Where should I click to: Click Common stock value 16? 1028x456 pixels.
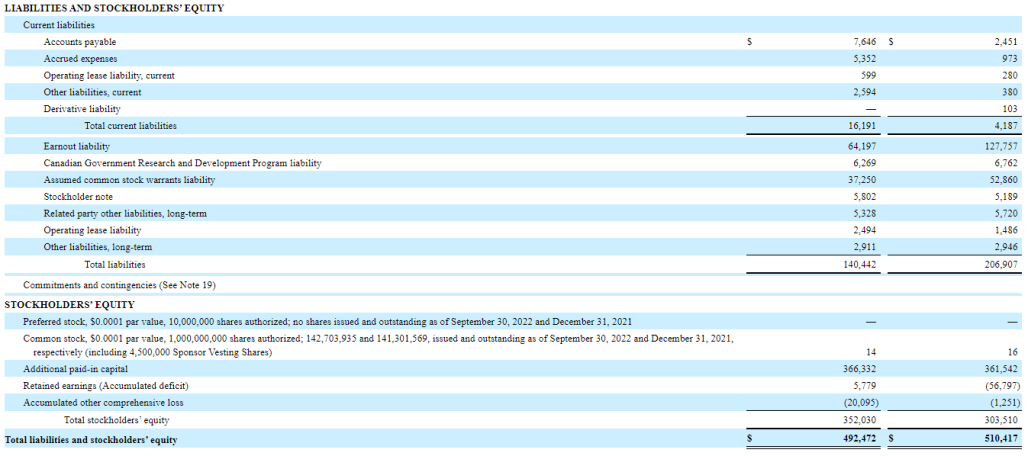[x=1013, y=353]
